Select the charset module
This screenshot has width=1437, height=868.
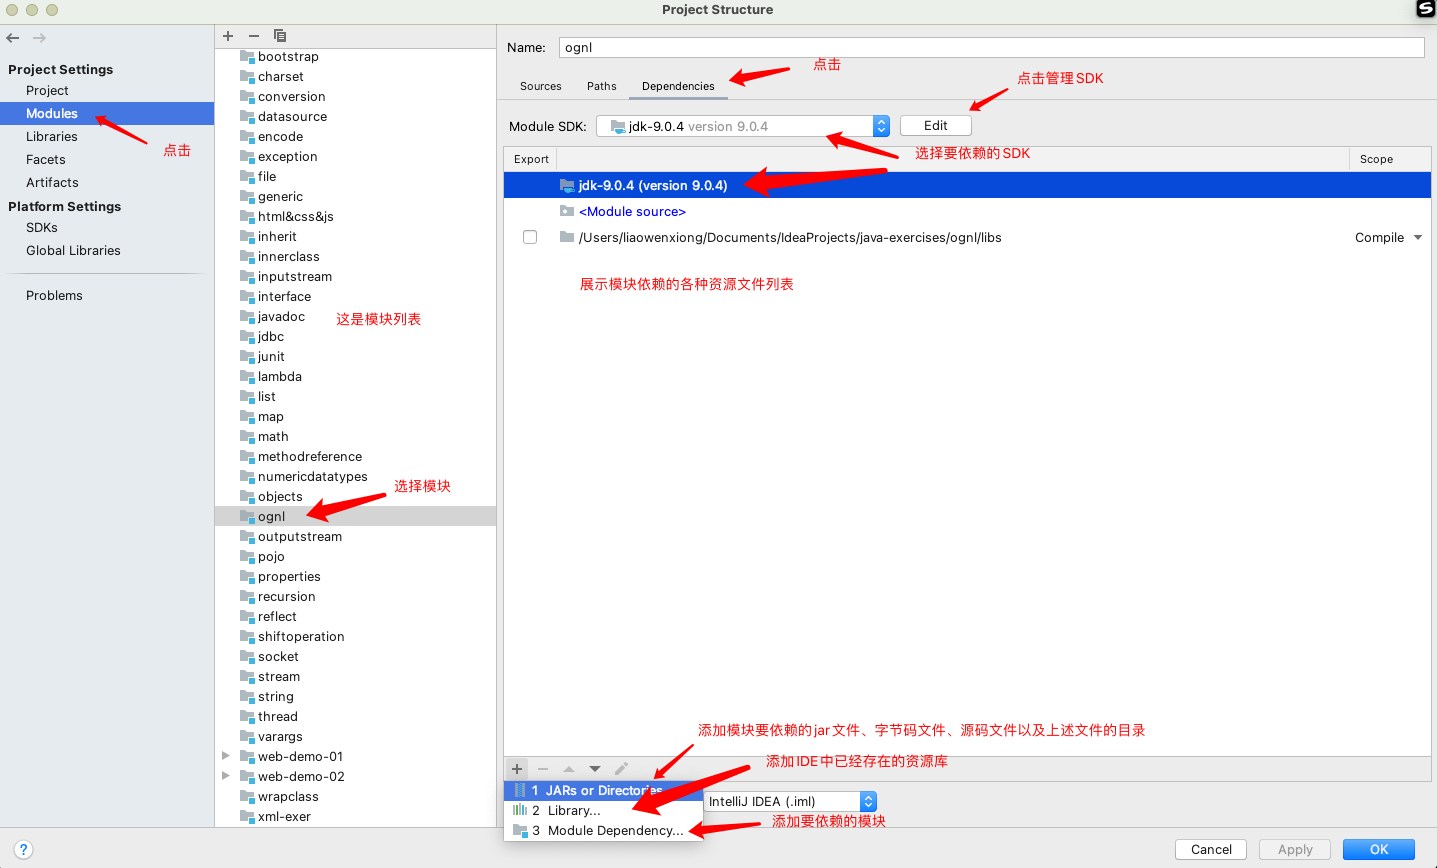pyautogui.click(x=281, y=77)
